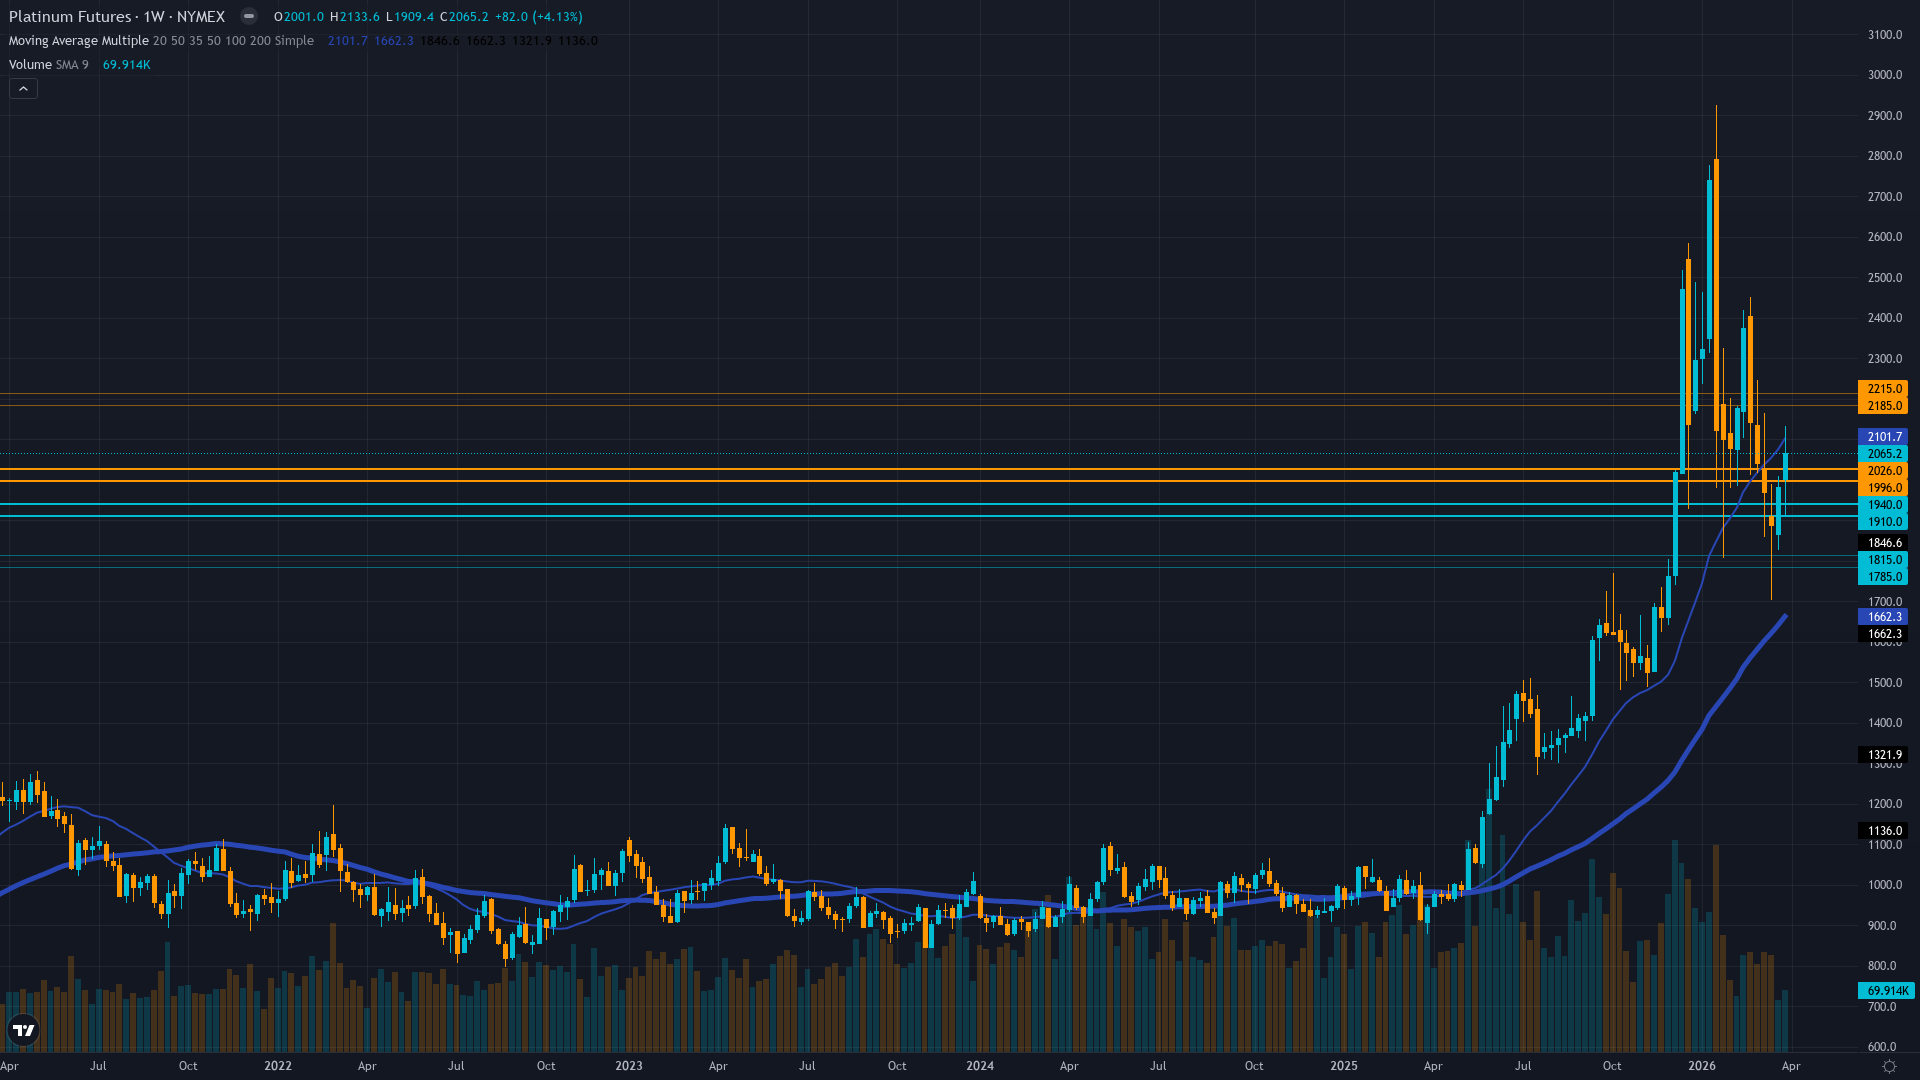Click the open value O2001.0 in the header
The width and height of the screenshot is (1920, 1080).
[x=299, y=17]
